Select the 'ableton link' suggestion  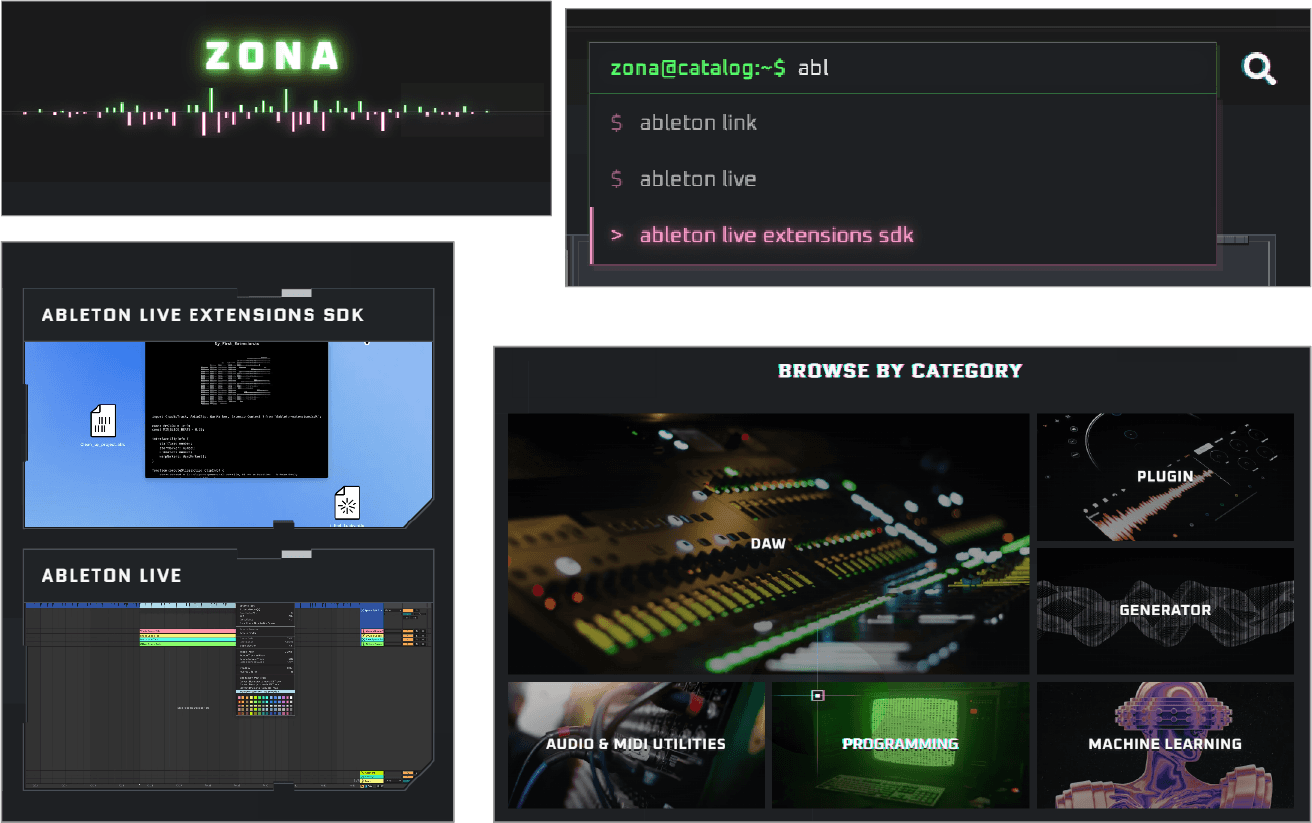point(902,123)
